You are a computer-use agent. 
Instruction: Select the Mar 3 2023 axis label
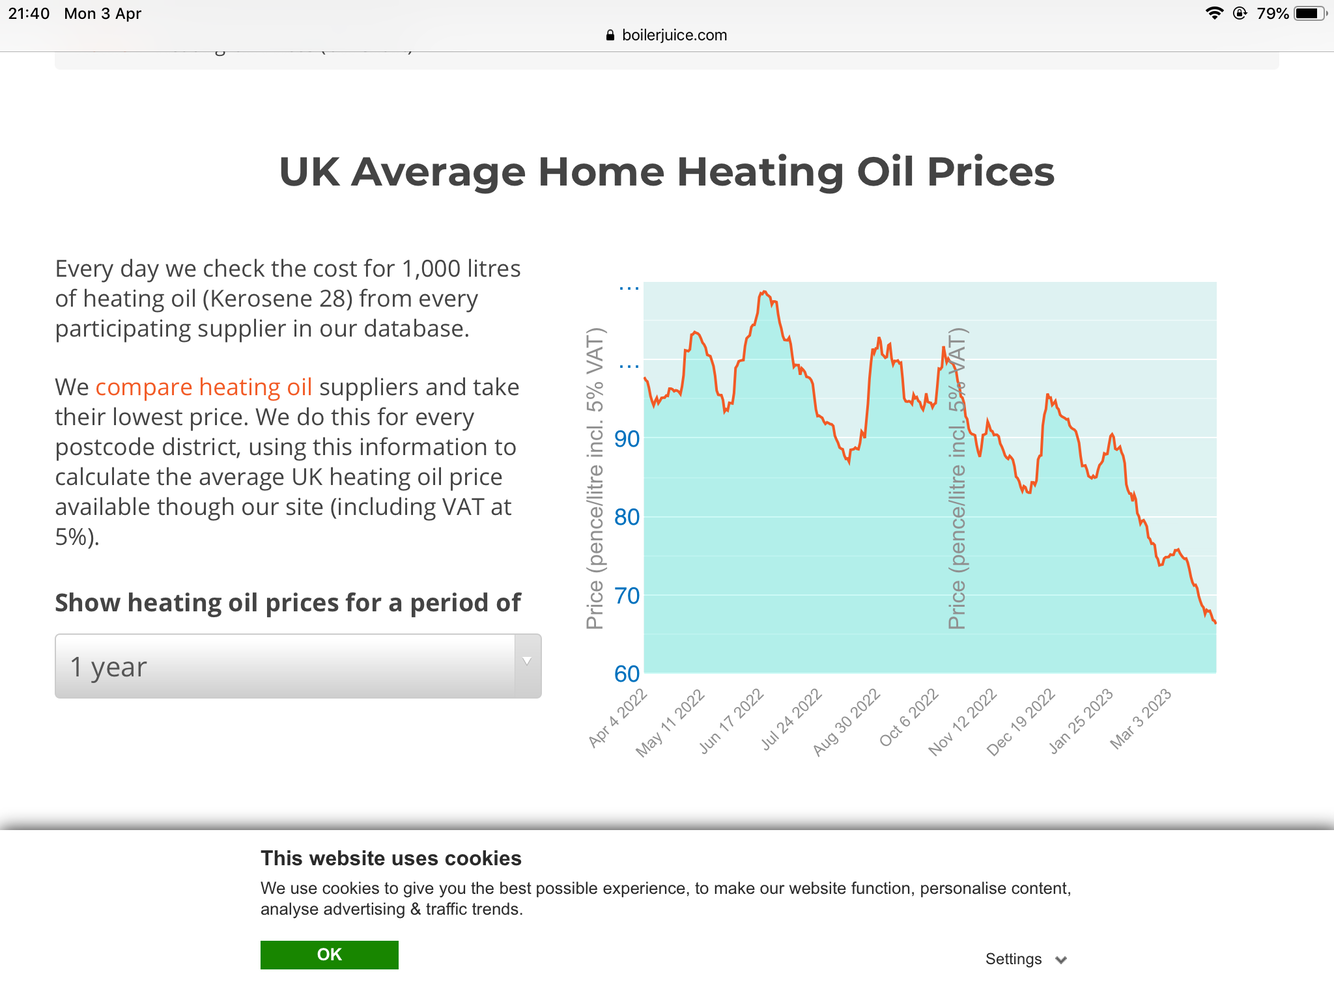pyautogui.click(x=1141, y=719)
